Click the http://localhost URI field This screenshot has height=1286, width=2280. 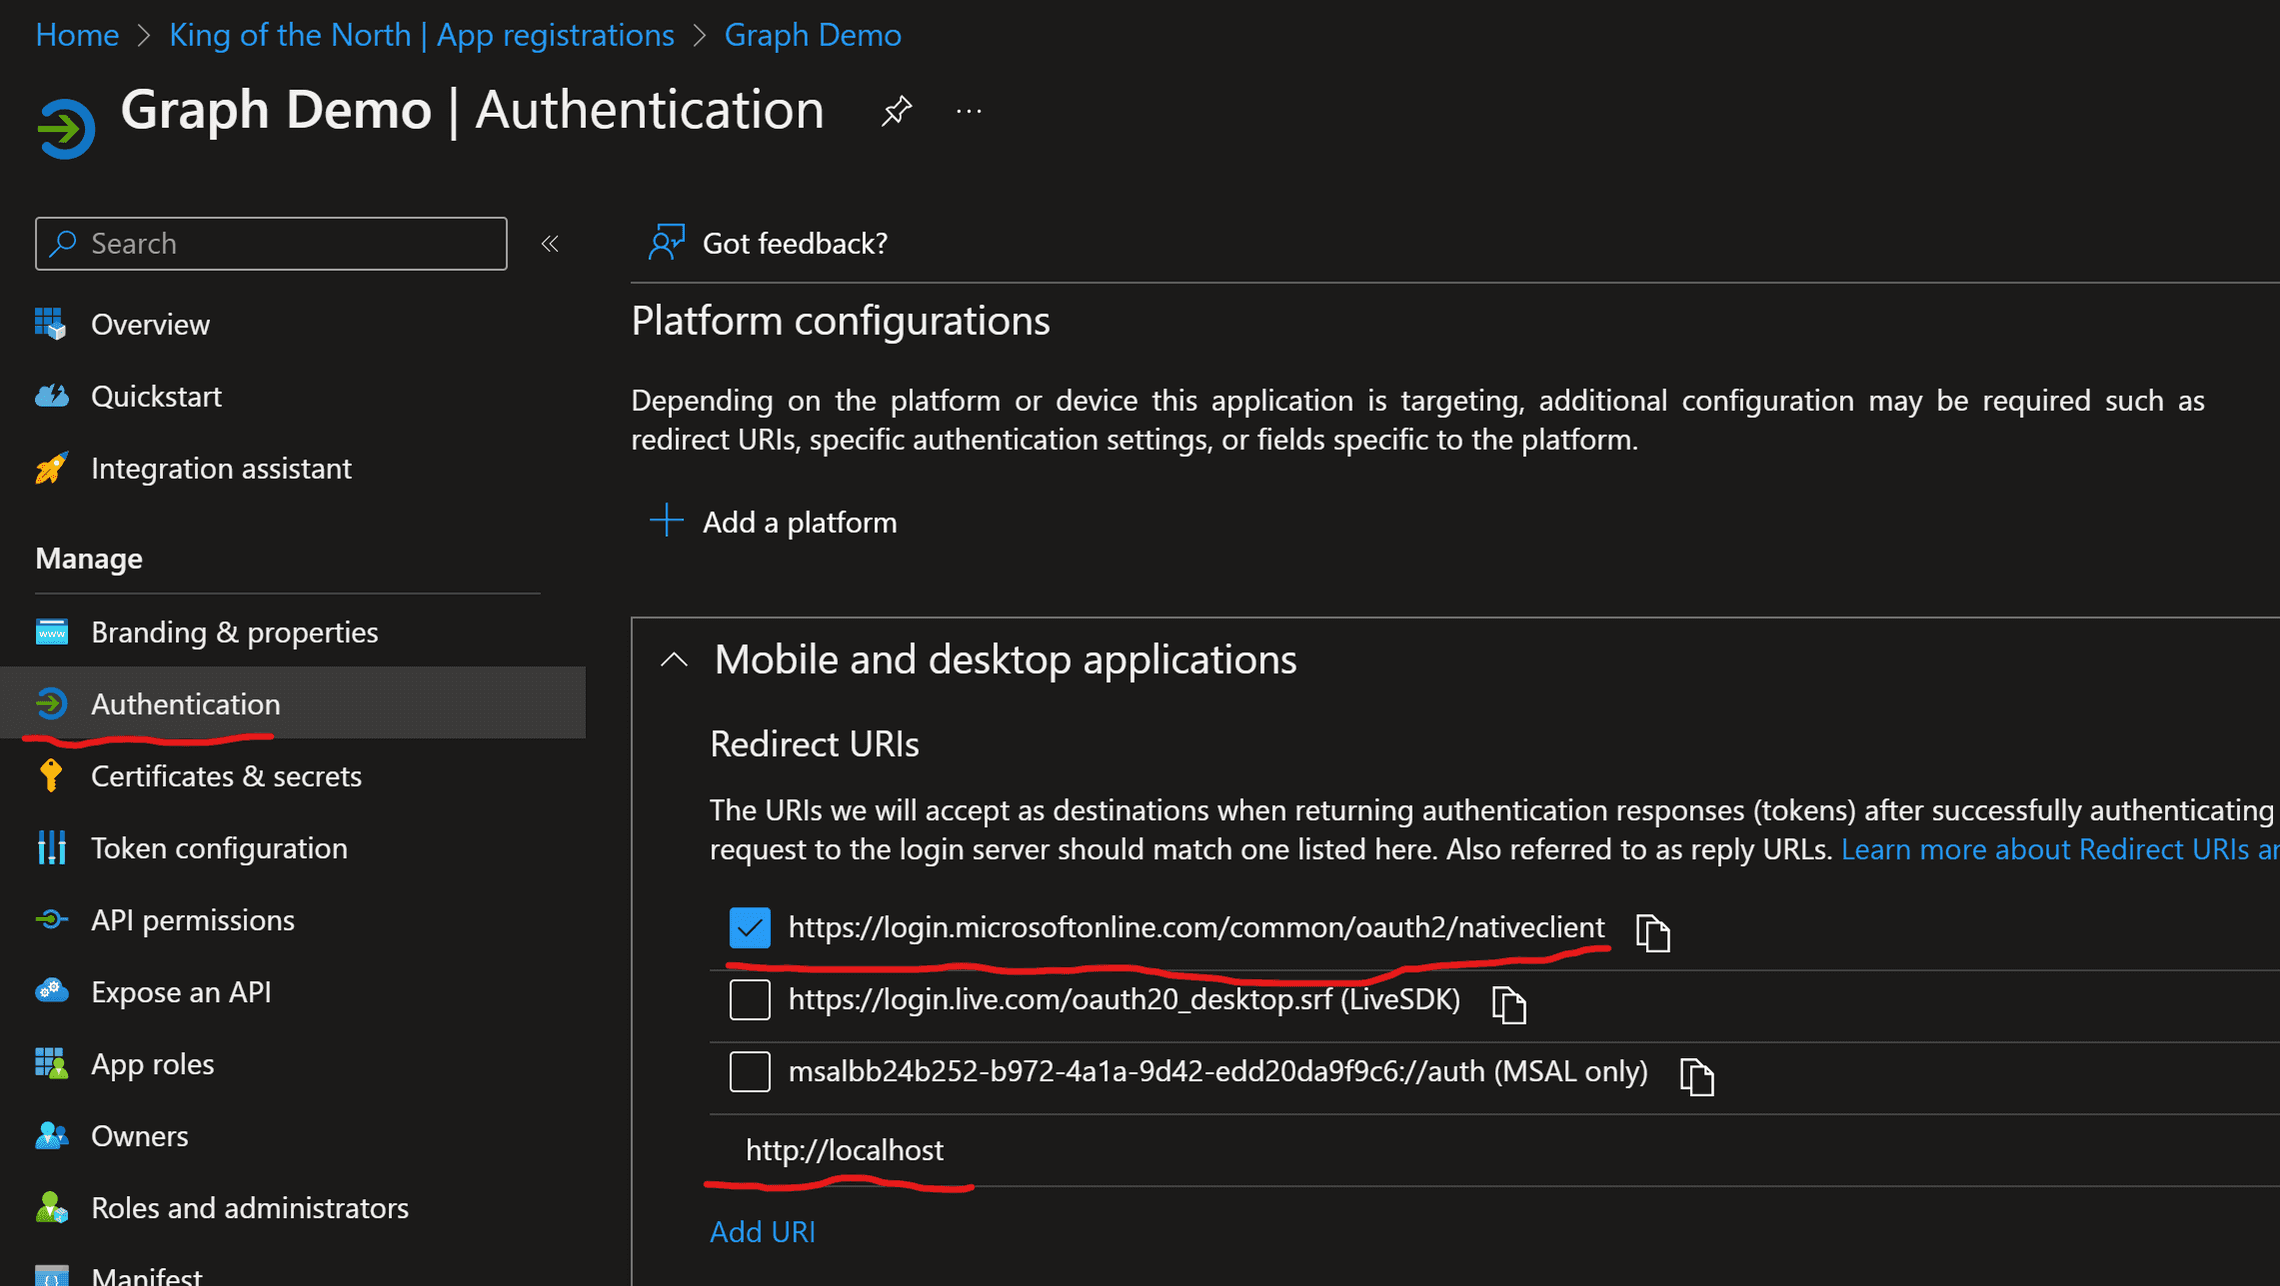click(x=844, y=1150)
